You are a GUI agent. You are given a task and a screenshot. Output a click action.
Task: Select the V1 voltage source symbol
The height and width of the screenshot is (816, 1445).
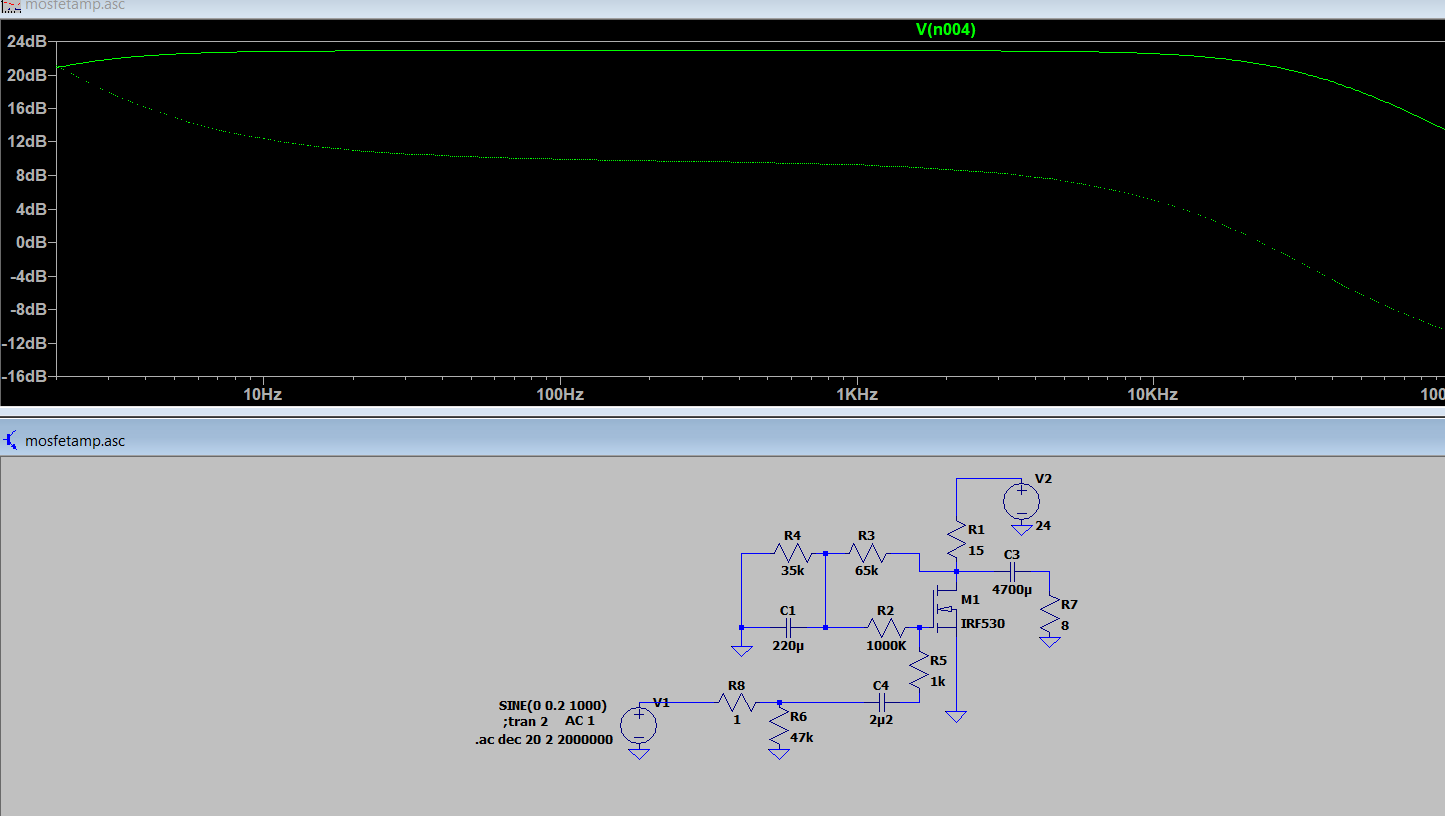pos(639,725)
